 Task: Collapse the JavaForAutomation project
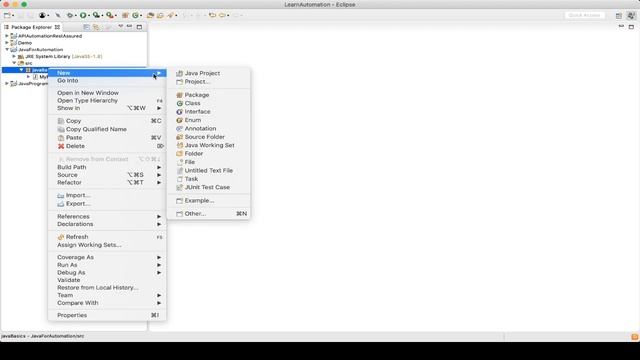(x=7, y=49)
